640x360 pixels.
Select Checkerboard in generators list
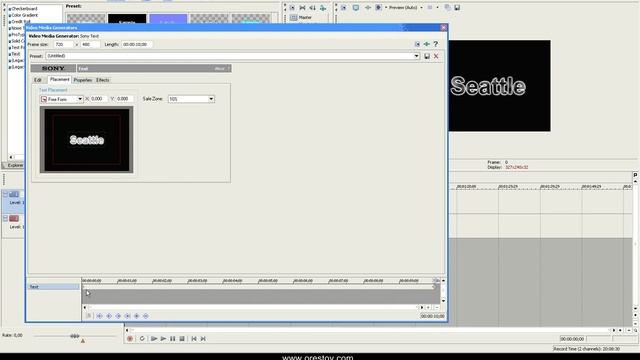coord(24,9)
